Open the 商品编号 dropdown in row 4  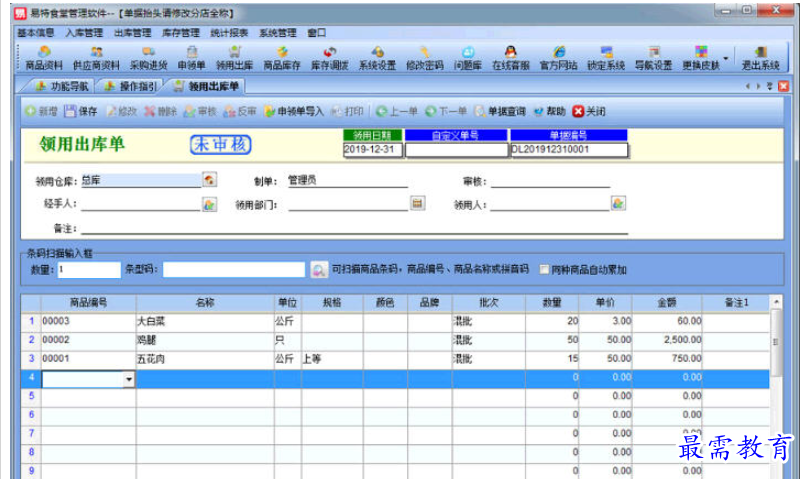pyautogui.click(x=128, y=379)
